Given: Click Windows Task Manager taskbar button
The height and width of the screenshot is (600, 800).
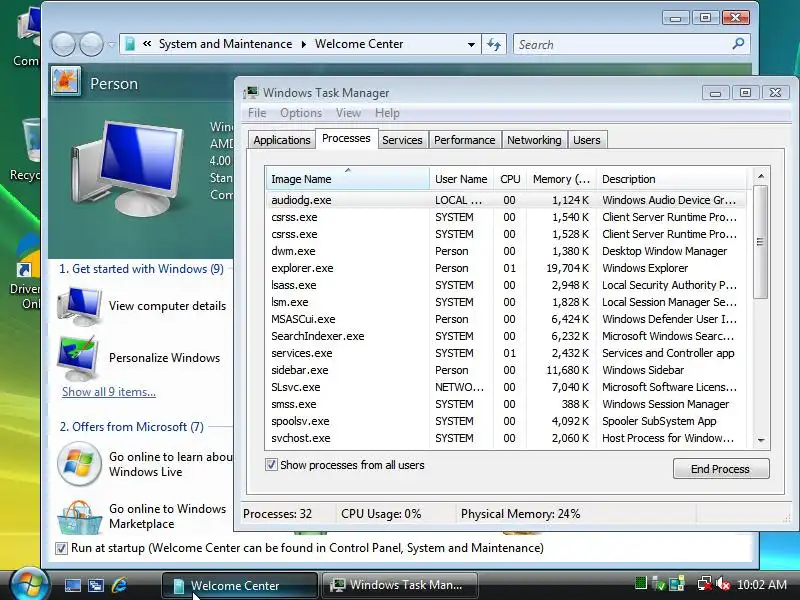Looking at the screenshot, I should tap(399, 585).
